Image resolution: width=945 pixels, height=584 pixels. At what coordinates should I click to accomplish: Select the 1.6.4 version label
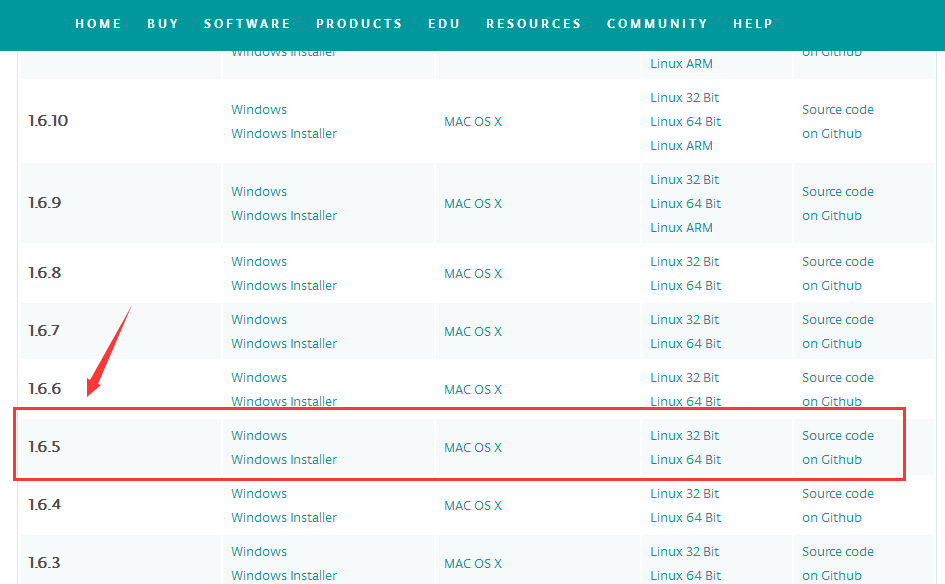point(45,504)
